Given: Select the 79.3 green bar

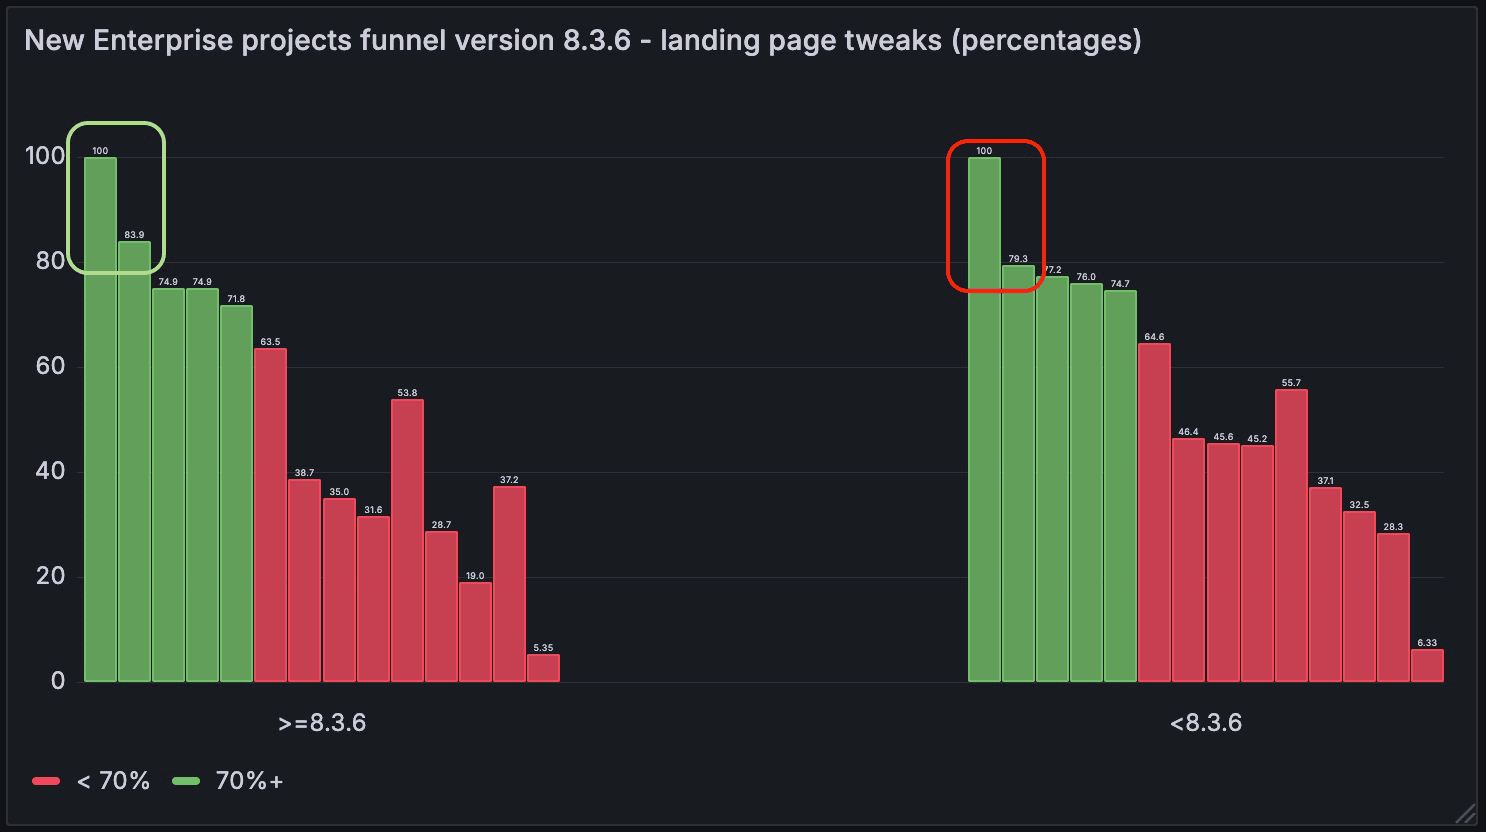Looking at the screenshot, I should click(x=1018, y=474).
